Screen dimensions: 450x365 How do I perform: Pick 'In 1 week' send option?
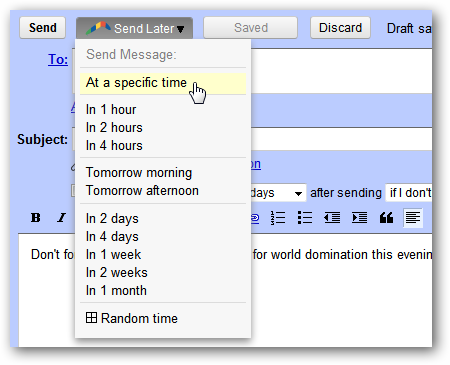pos(113,255)
